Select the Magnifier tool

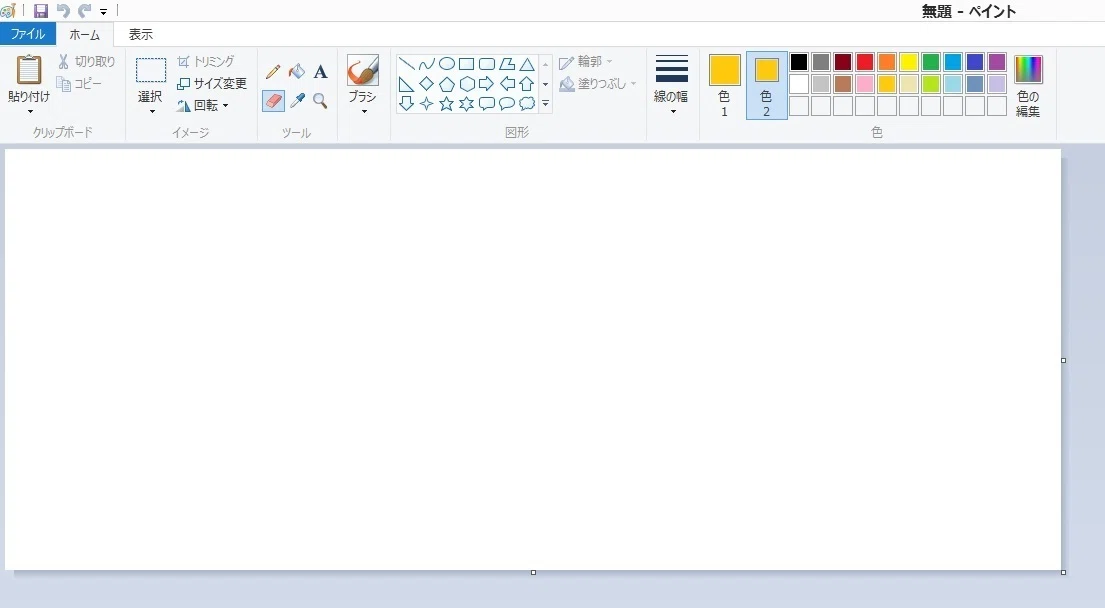[320, 101]
